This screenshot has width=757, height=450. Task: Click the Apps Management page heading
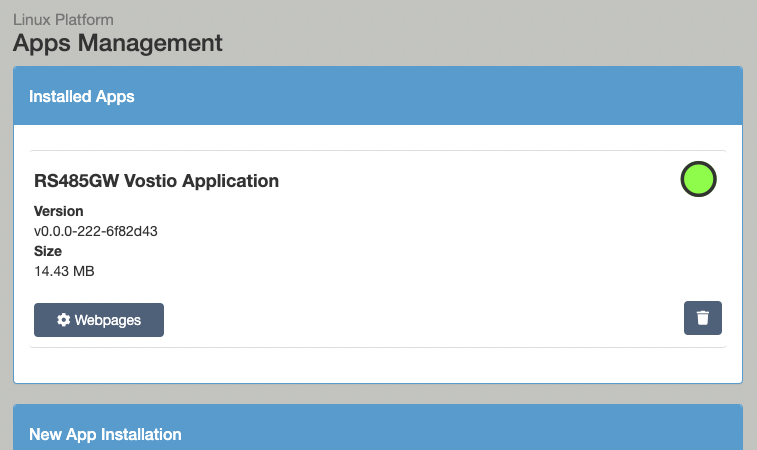point(117,43)
